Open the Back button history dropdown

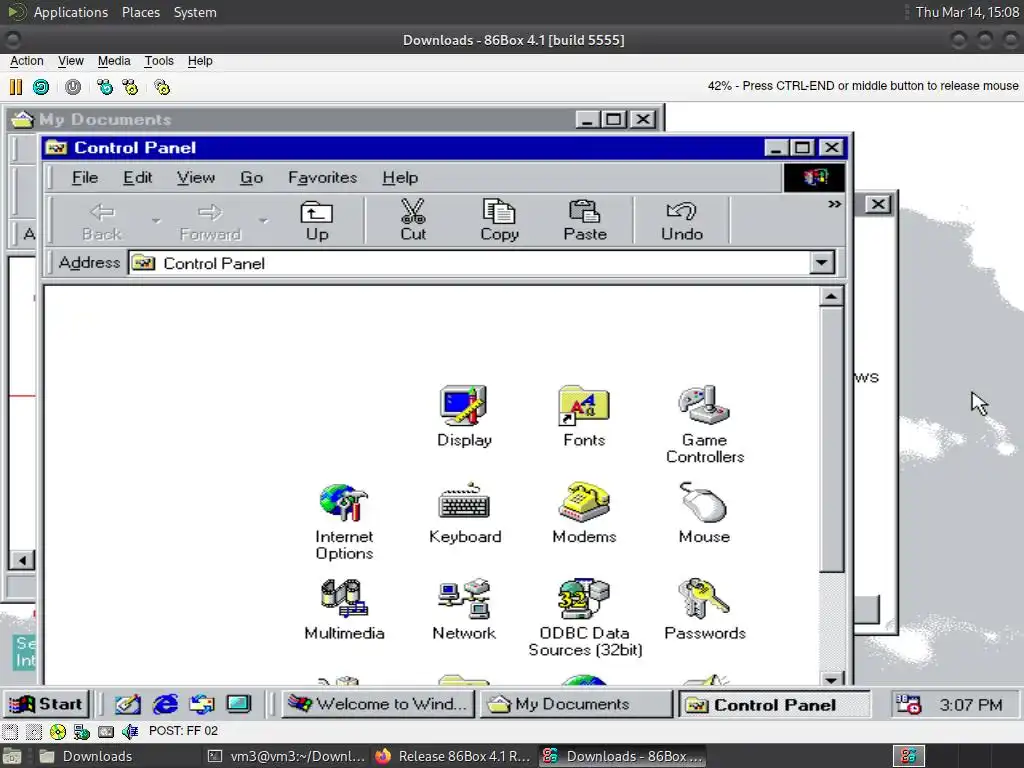[155, 220]
